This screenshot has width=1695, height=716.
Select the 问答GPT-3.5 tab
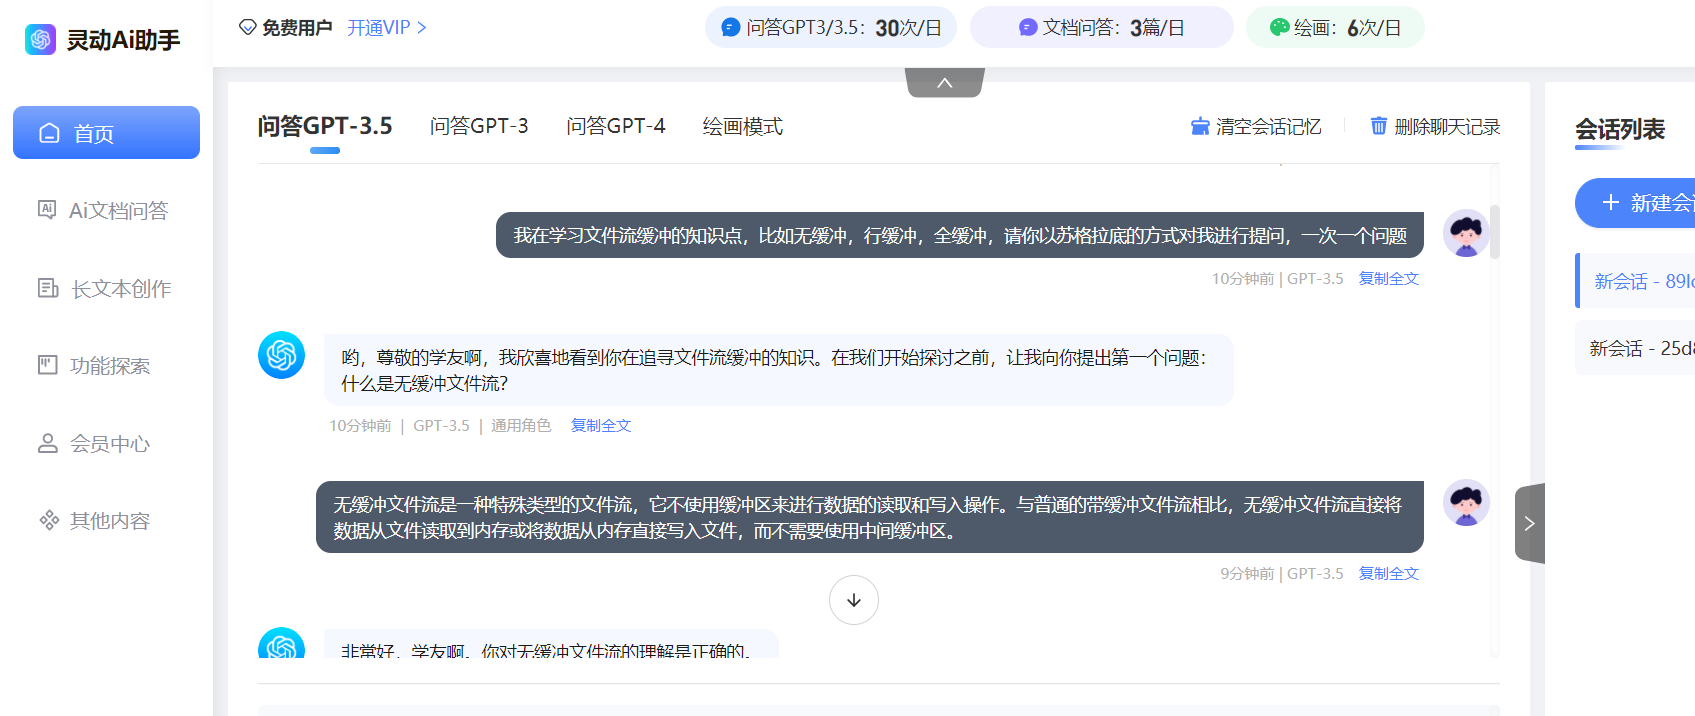[x=325, y=126]
